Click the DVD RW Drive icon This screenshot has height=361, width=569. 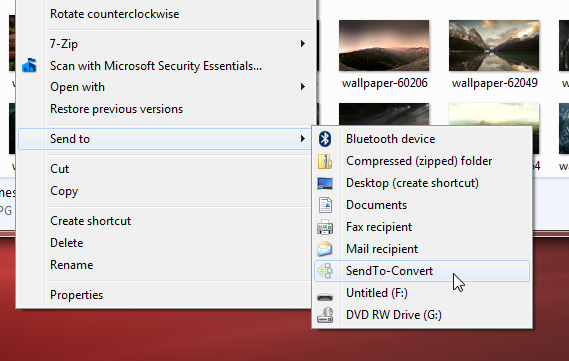[325, 315]
